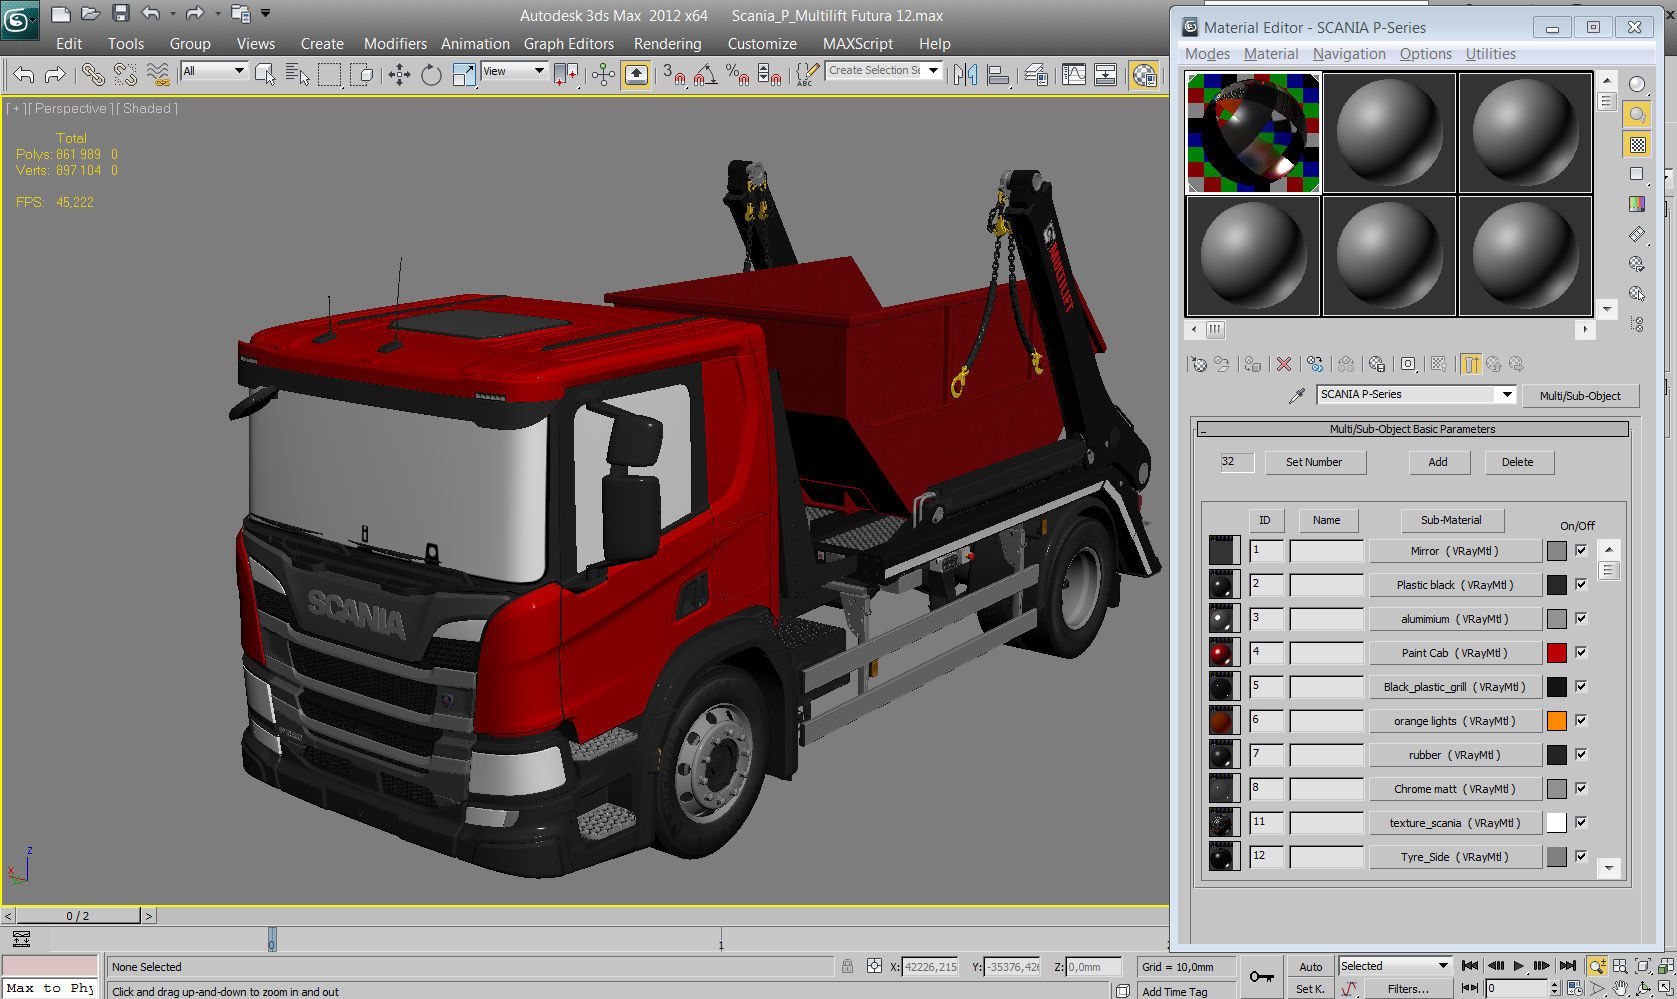Click the Delete sub-material button

(x=1517, y=462)
